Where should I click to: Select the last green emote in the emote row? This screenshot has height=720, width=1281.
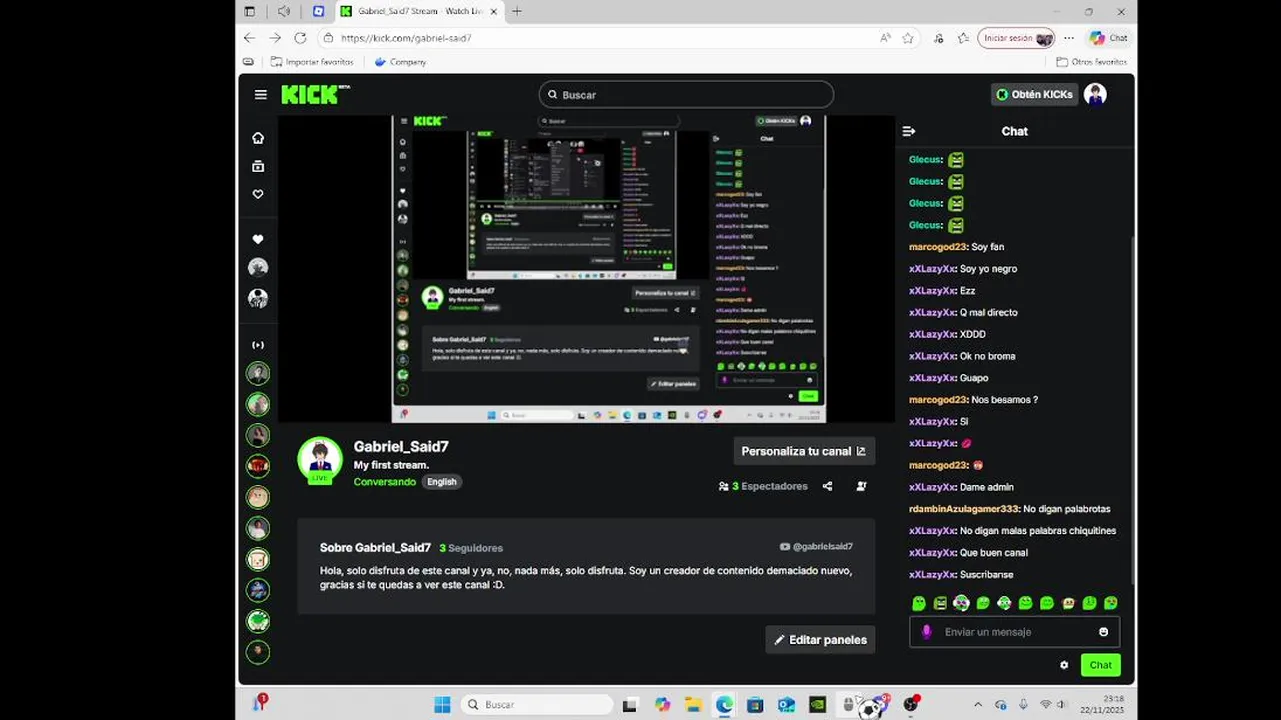pos(1110,603)
